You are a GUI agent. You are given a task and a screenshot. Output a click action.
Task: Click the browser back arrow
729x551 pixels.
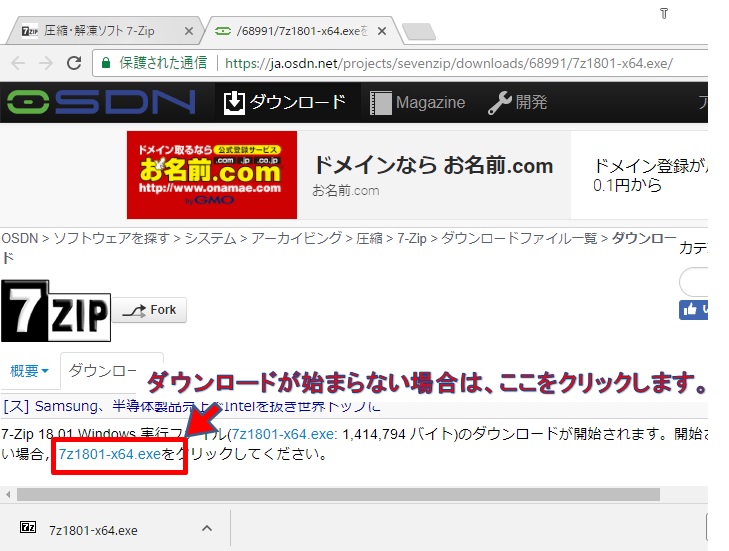point(18,63)
